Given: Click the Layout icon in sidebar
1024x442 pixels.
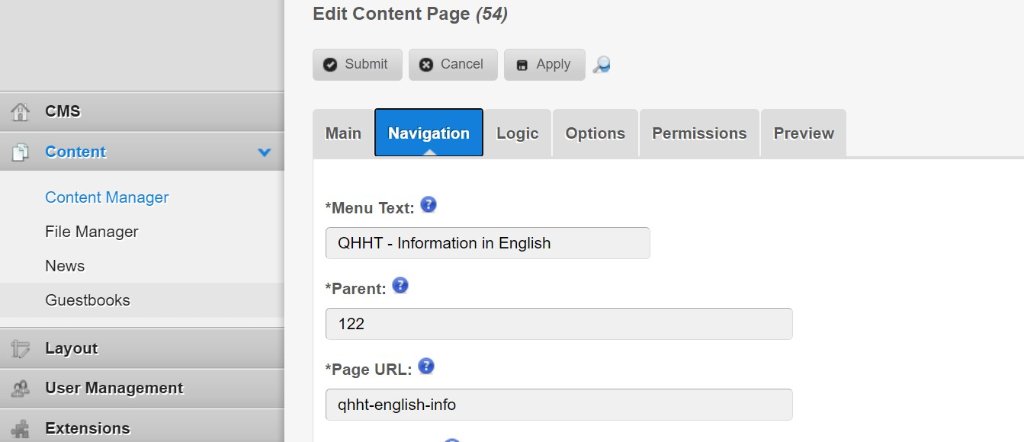Looking at the screenshot, I should (x=20, y=349).
